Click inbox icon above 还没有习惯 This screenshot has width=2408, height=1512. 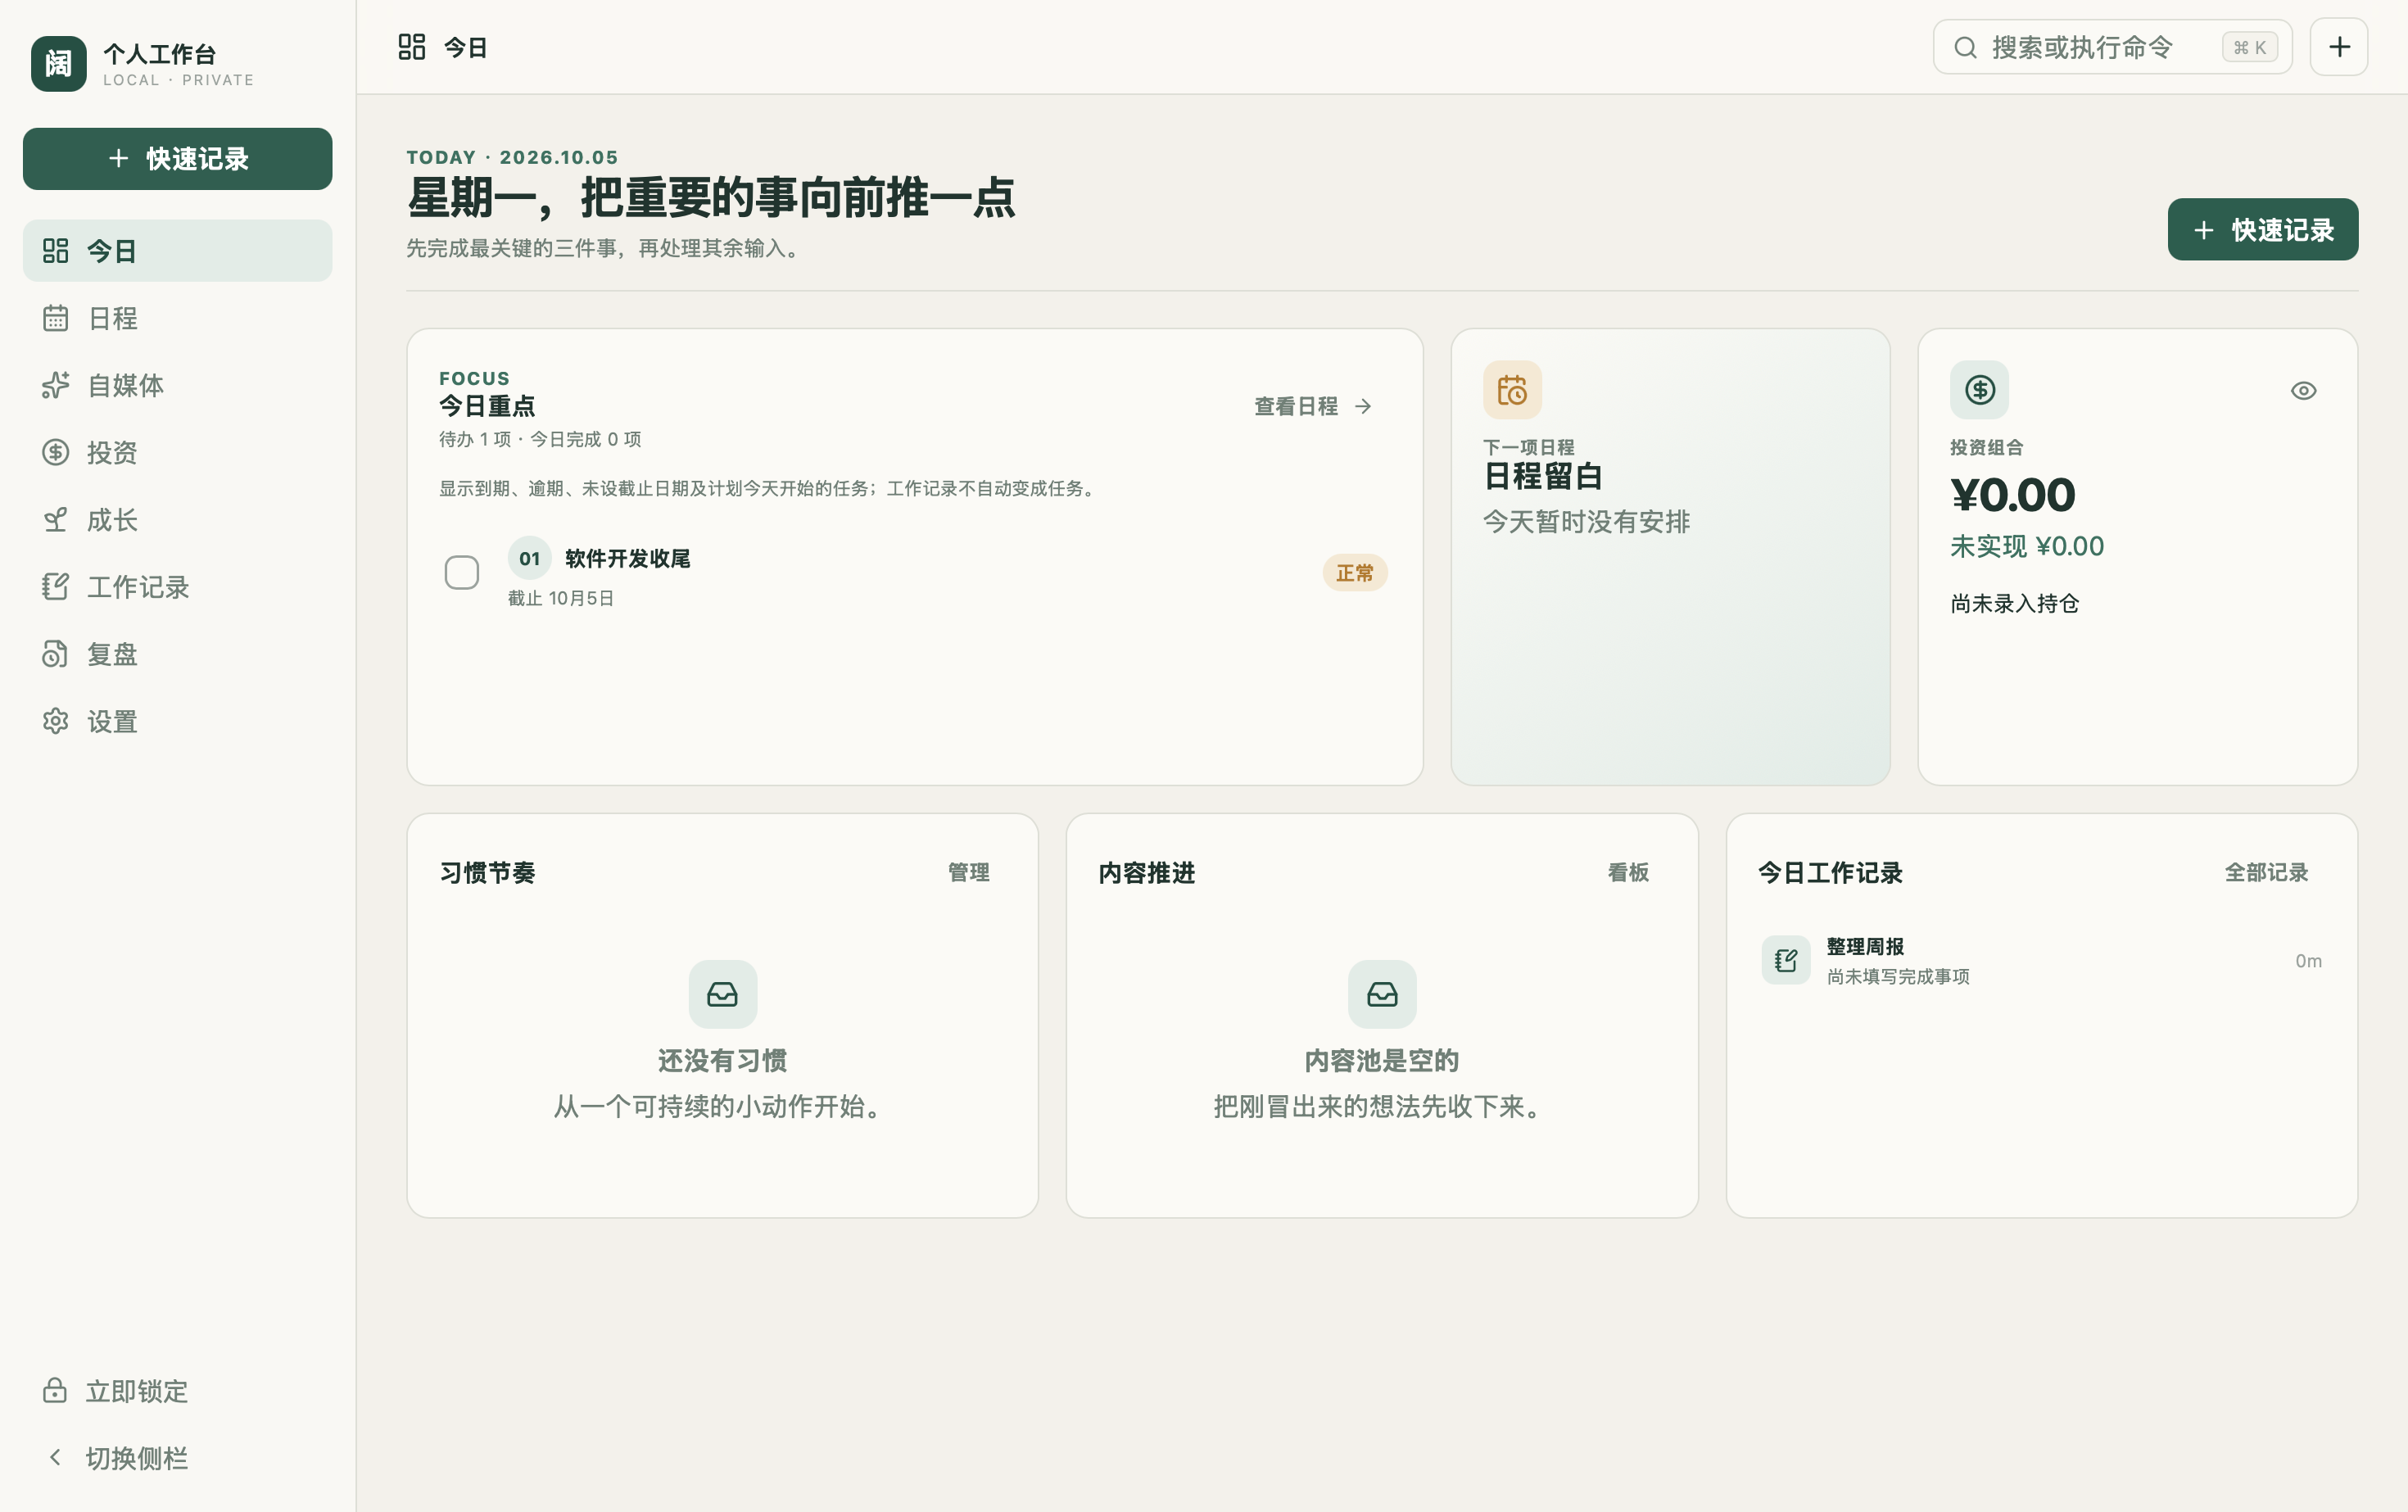(722, 994)
